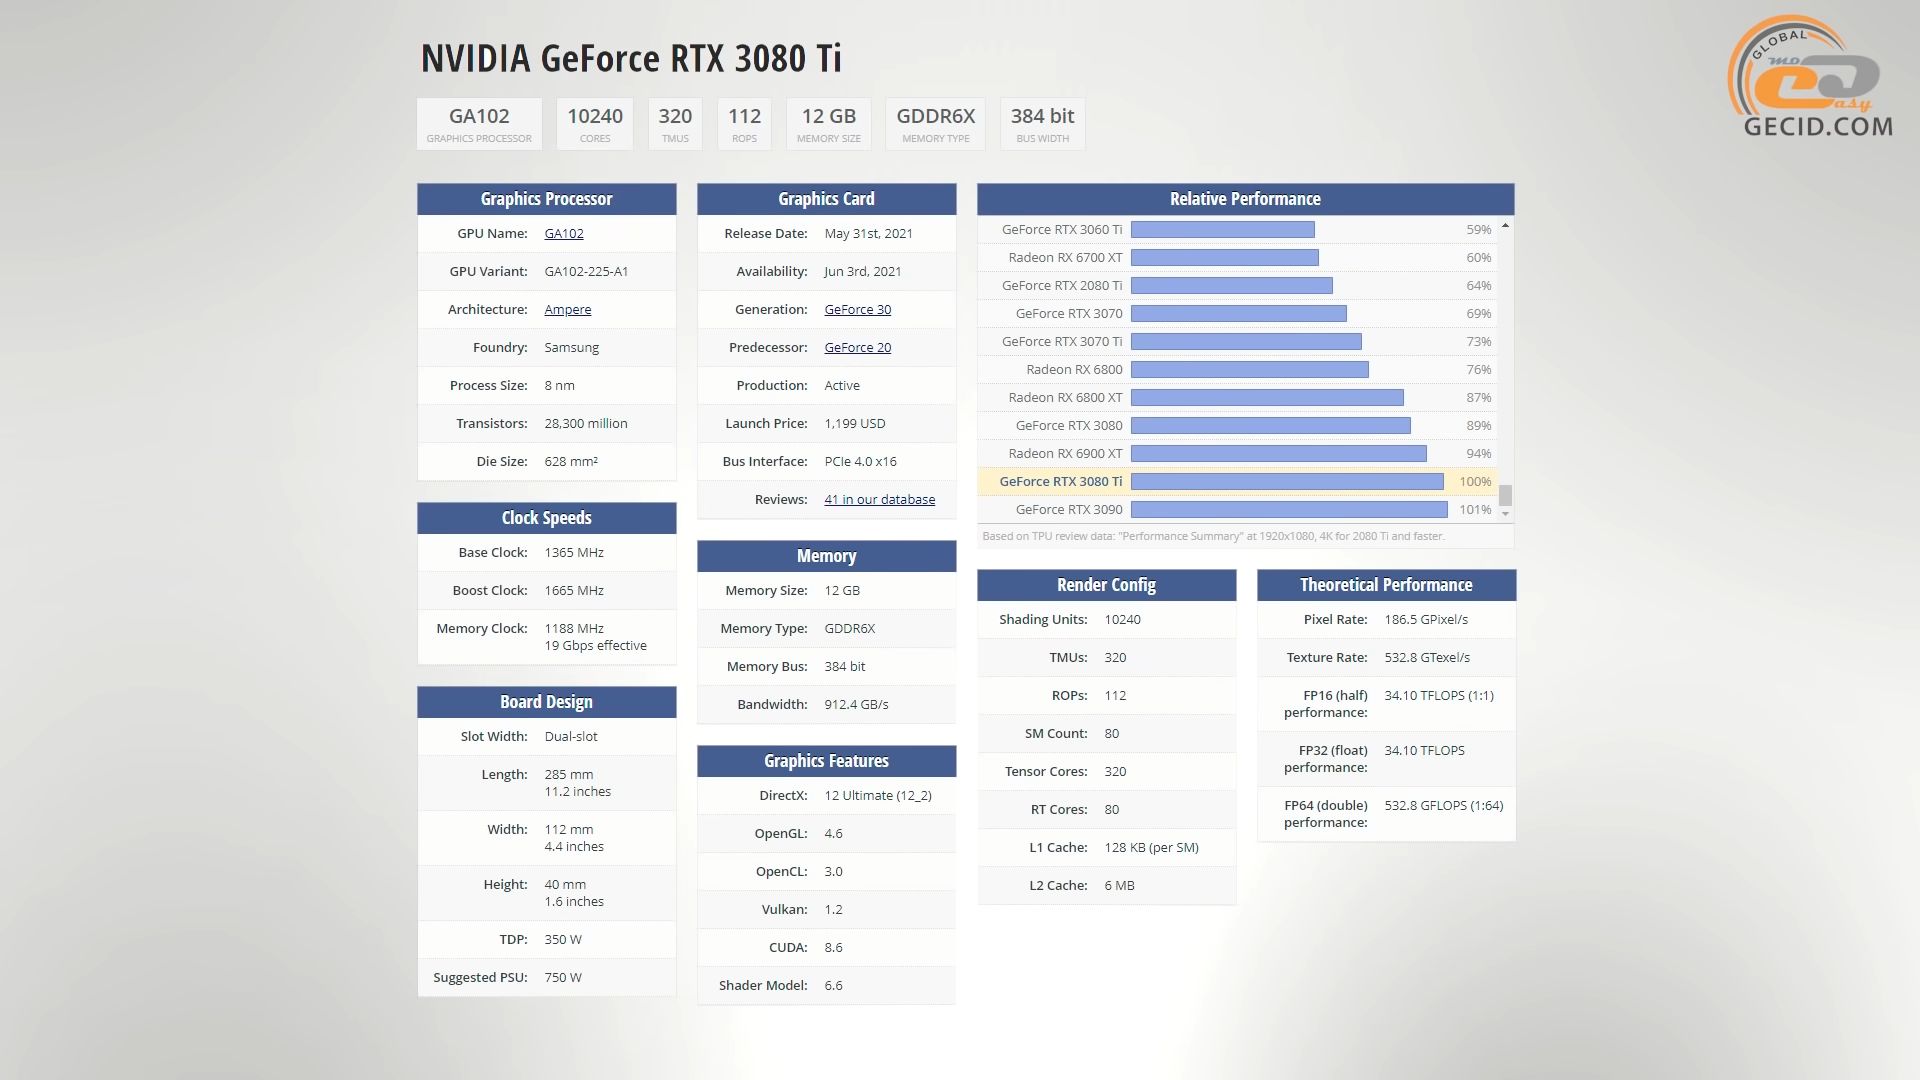Click the scroll-up arrow in Relative Performance
Image resolution: width=1920 pixels, height=1080 pixels.
(1505, 226)
